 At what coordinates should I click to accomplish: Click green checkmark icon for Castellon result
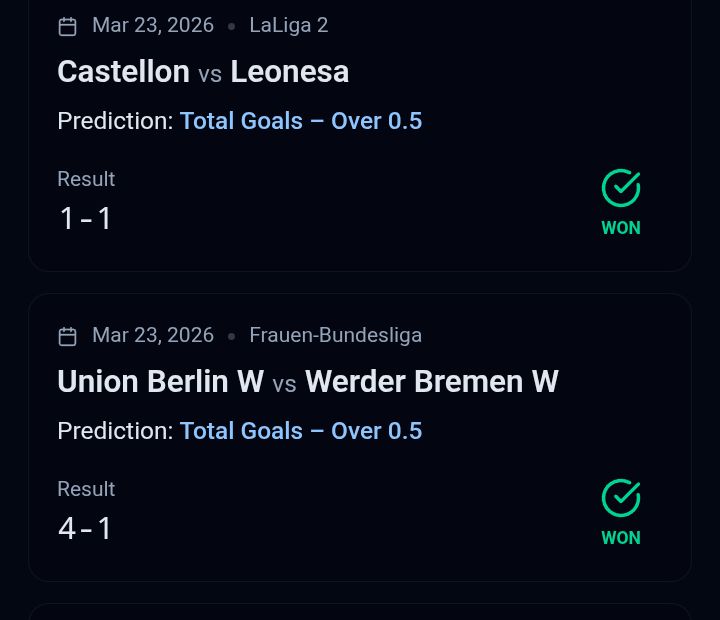(621, 188)
